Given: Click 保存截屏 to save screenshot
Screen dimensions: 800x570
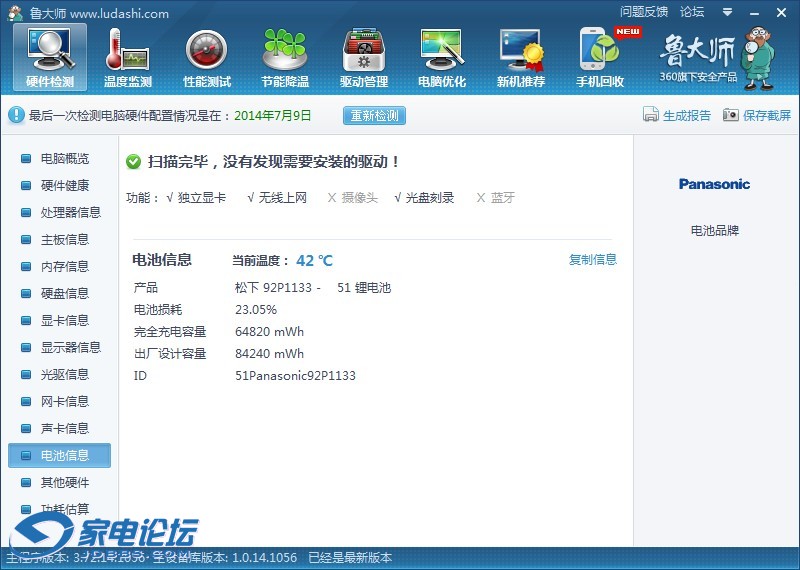Looking at the screenshot, I should (x=757, y=115).
